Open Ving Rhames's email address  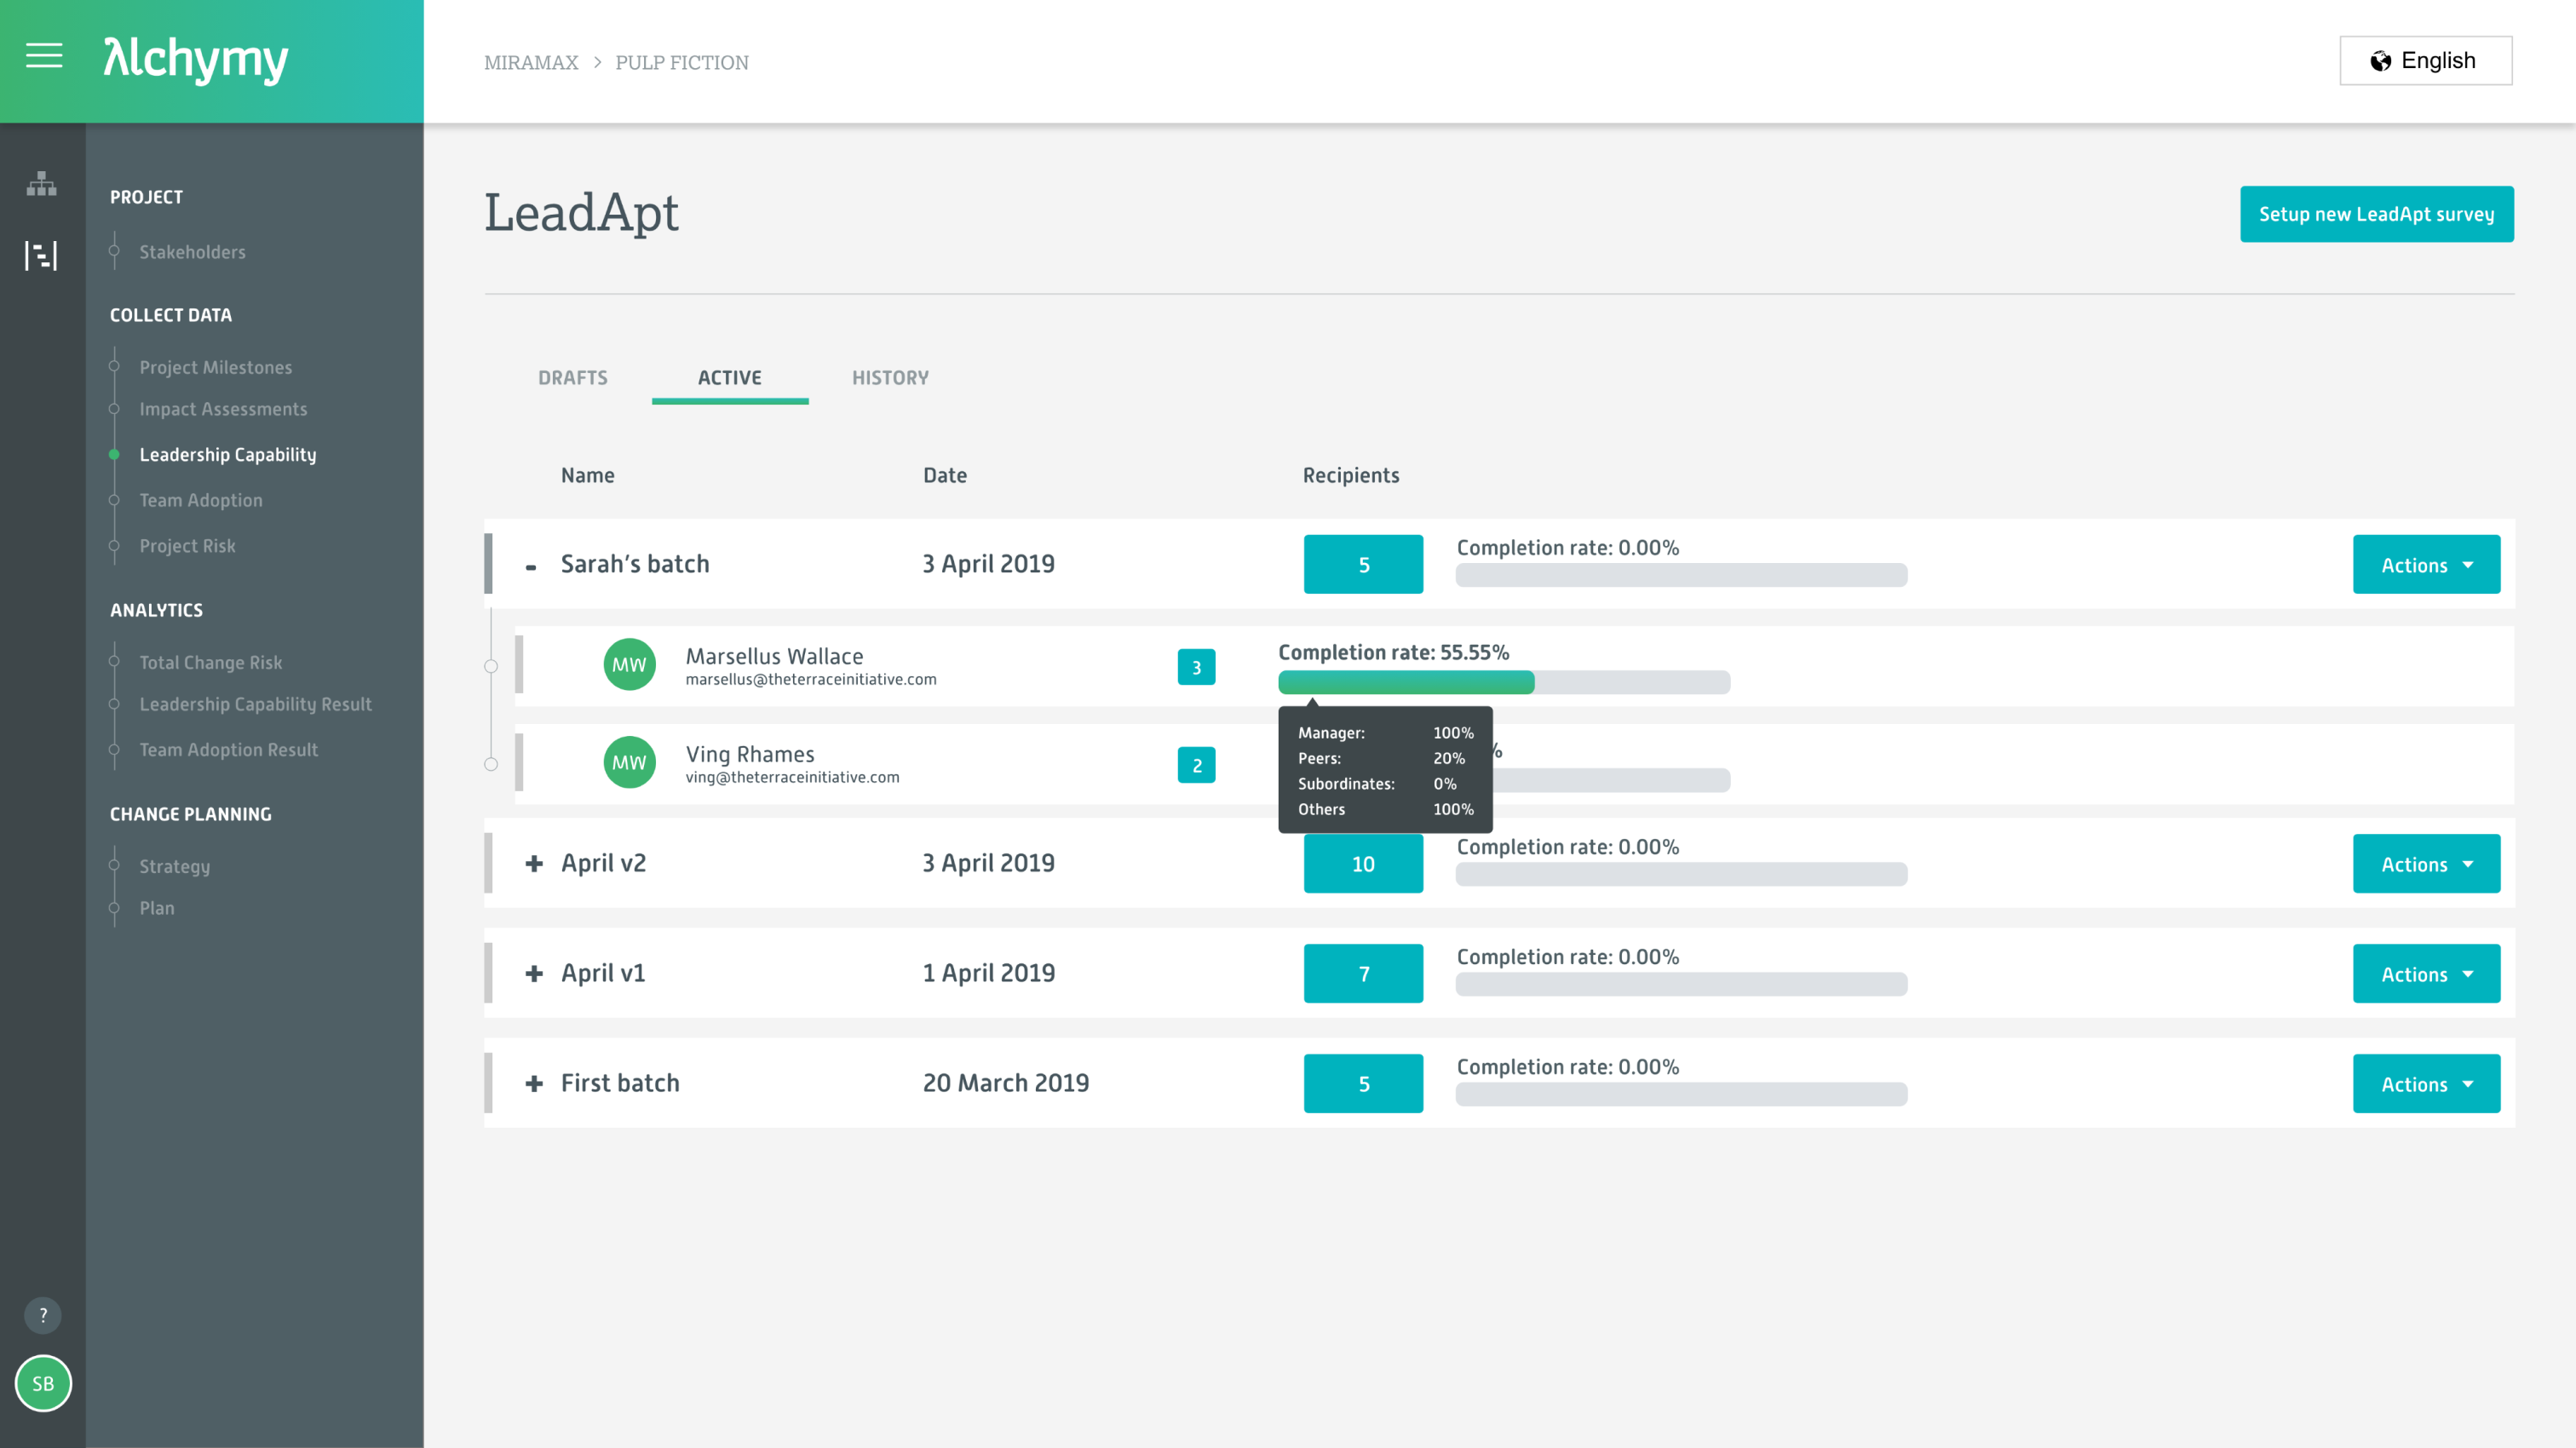tap(791, 776)
